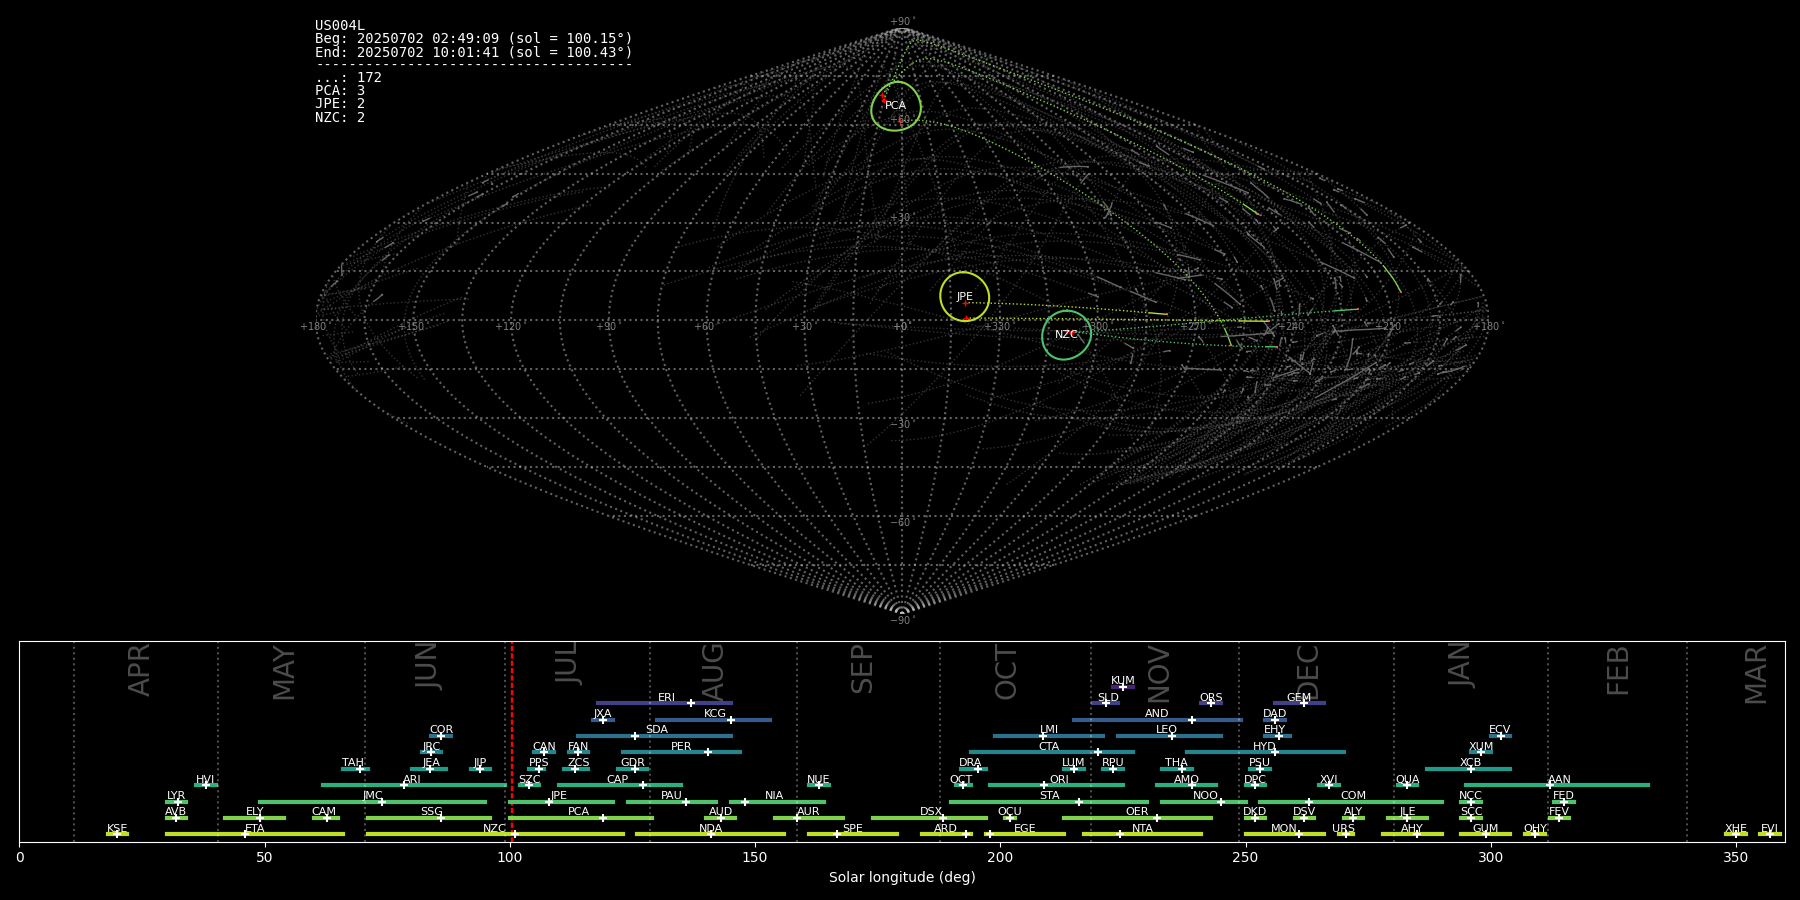
Task: Select the DRA shower label
Action: (970, 763)
